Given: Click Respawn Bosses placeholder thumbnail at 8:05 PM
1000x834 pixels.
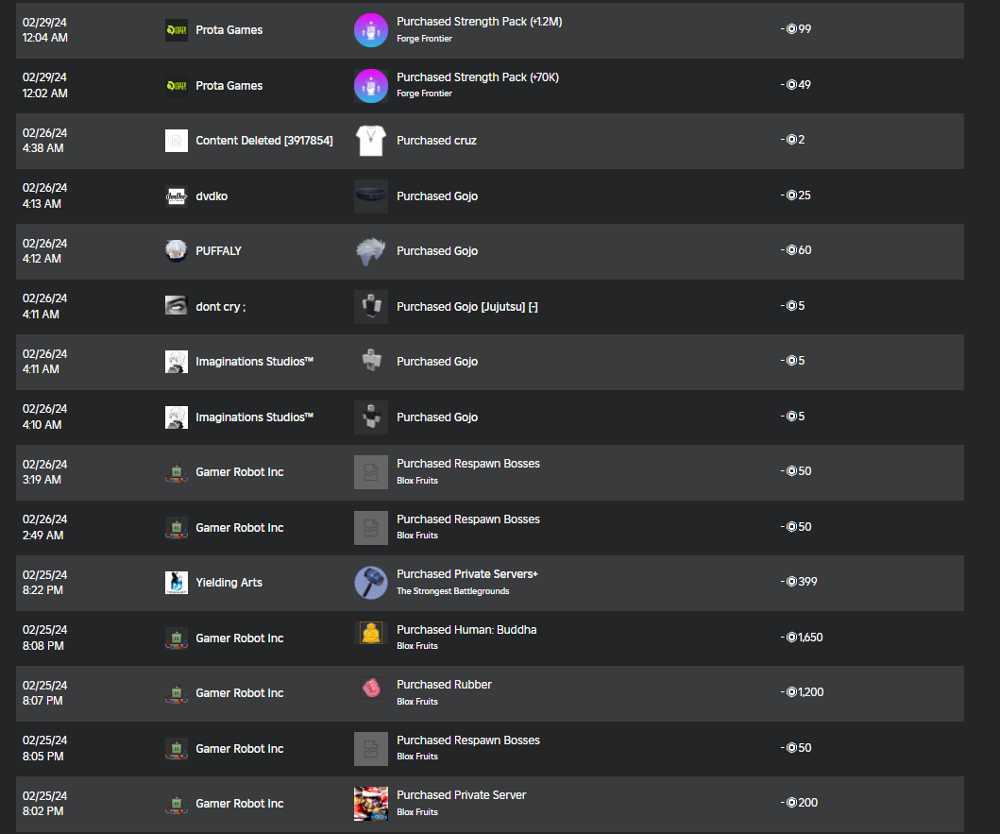Looking at the screenshot, I should (x=371, y=749).
